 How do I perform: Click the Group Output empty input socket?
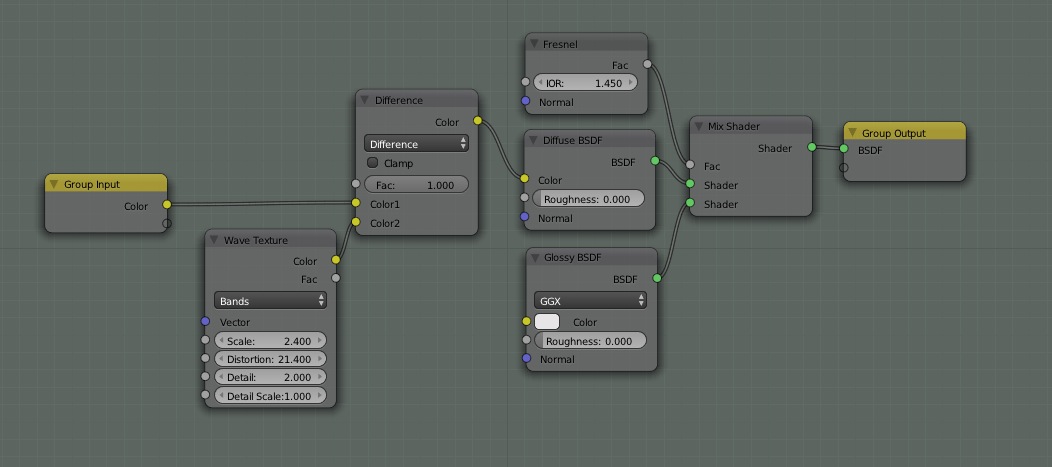(844, 168)
